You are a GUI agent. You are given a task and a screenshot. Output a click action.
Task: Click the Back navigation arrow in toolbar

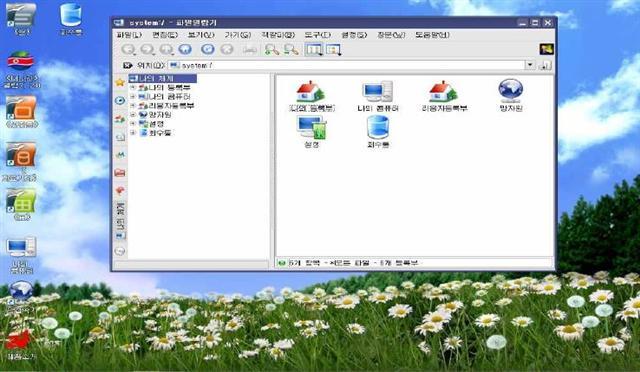pyautogui.click(x=128, y=50)
